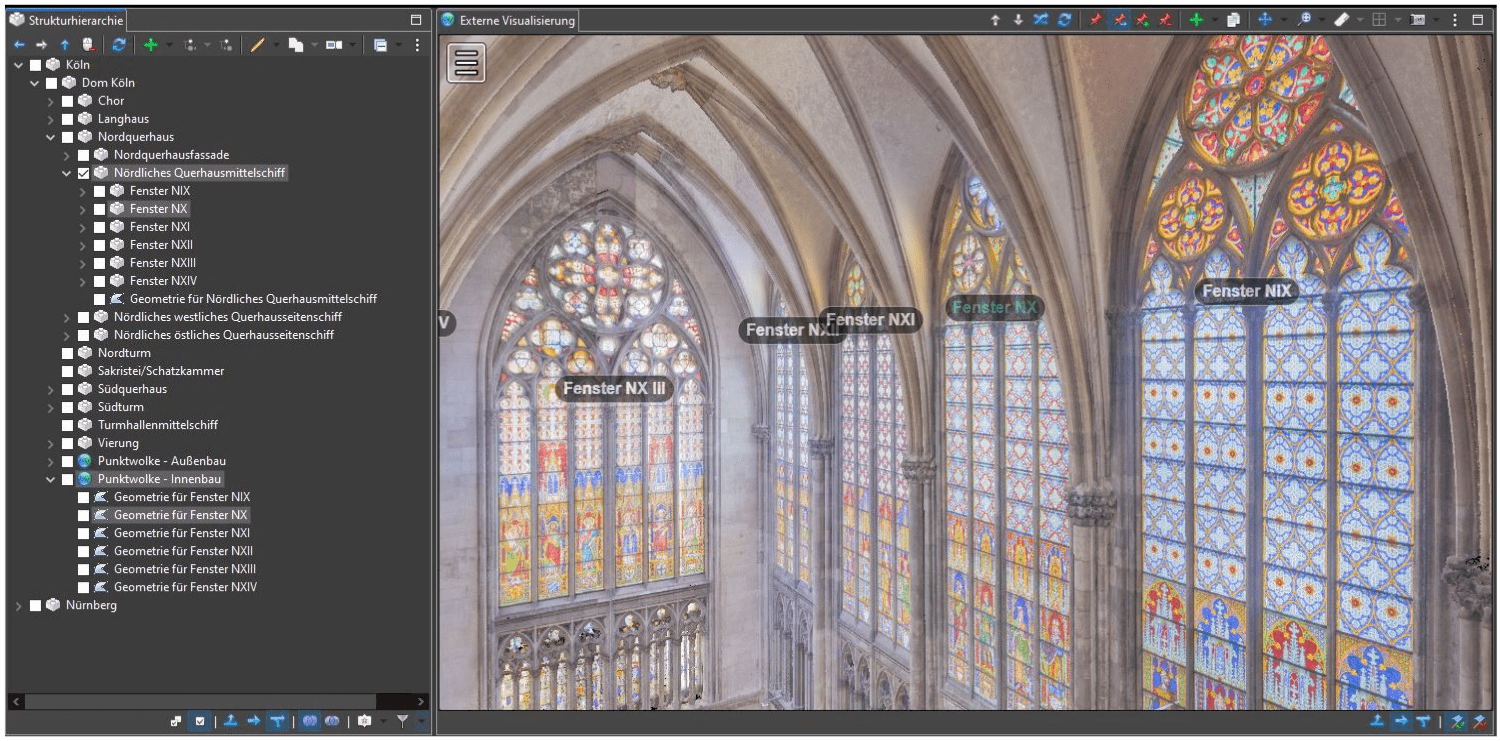The height and width of the screenshot is (741, 1500).
Task: Click the white forward arrow in Strukturhierarchie toolbar
Action: coord(41,45)
